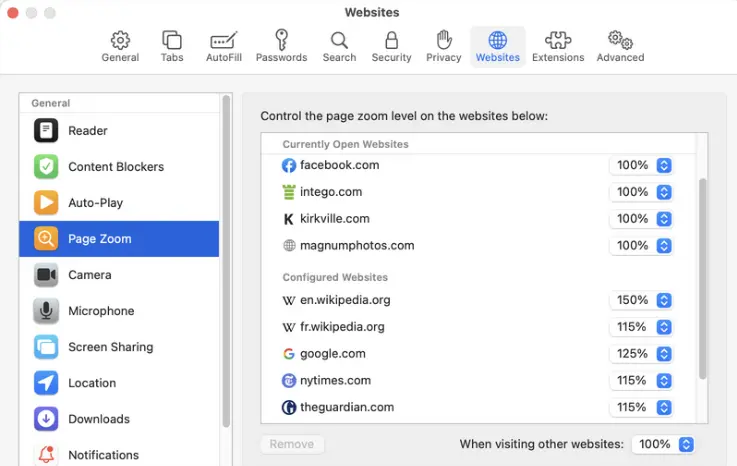The image size is (737, 466).
Task: Open Advanced preferences
Action: coord(620,46)
